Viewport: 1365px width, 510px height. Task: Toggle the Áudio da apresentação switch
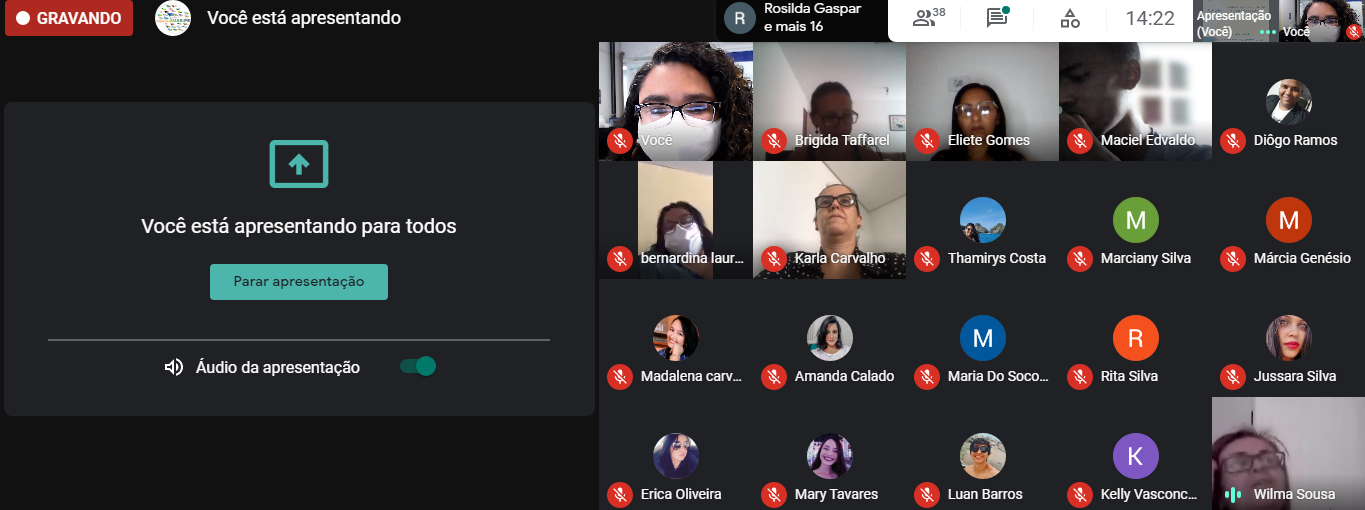418,366
